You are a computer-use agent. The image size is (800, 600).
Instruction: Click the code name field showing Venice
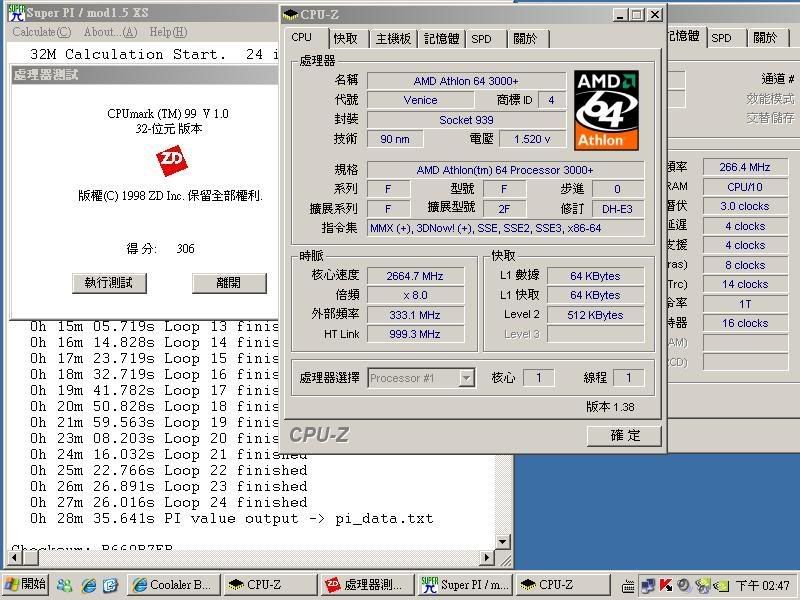(420, 100)
